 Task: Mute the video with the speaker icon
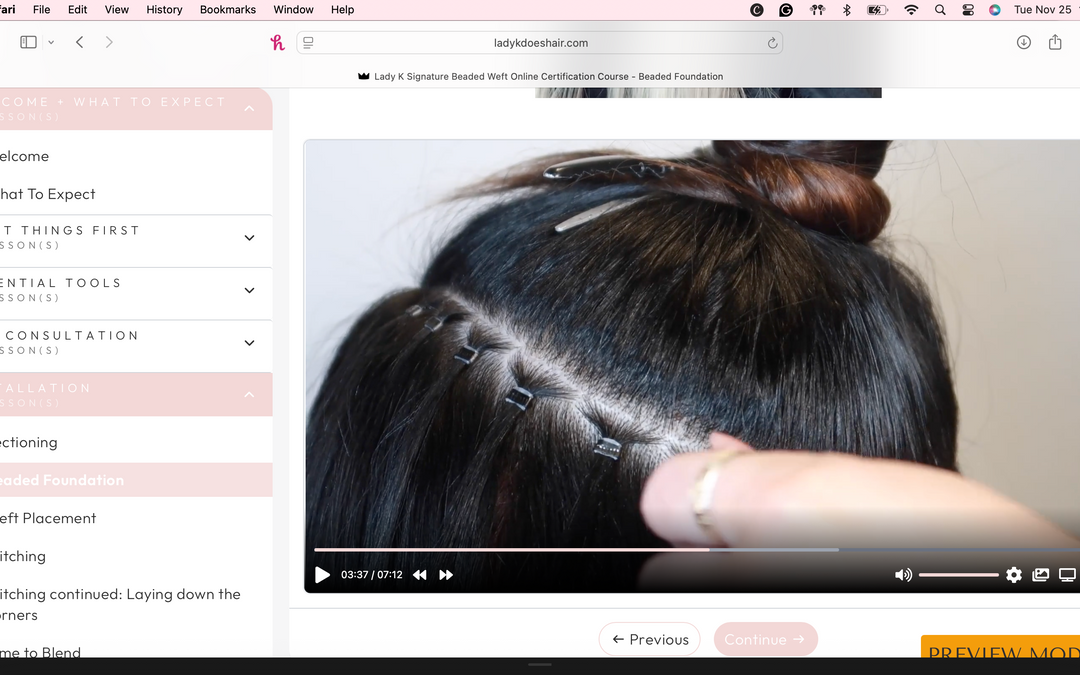[x=903, y=575]
